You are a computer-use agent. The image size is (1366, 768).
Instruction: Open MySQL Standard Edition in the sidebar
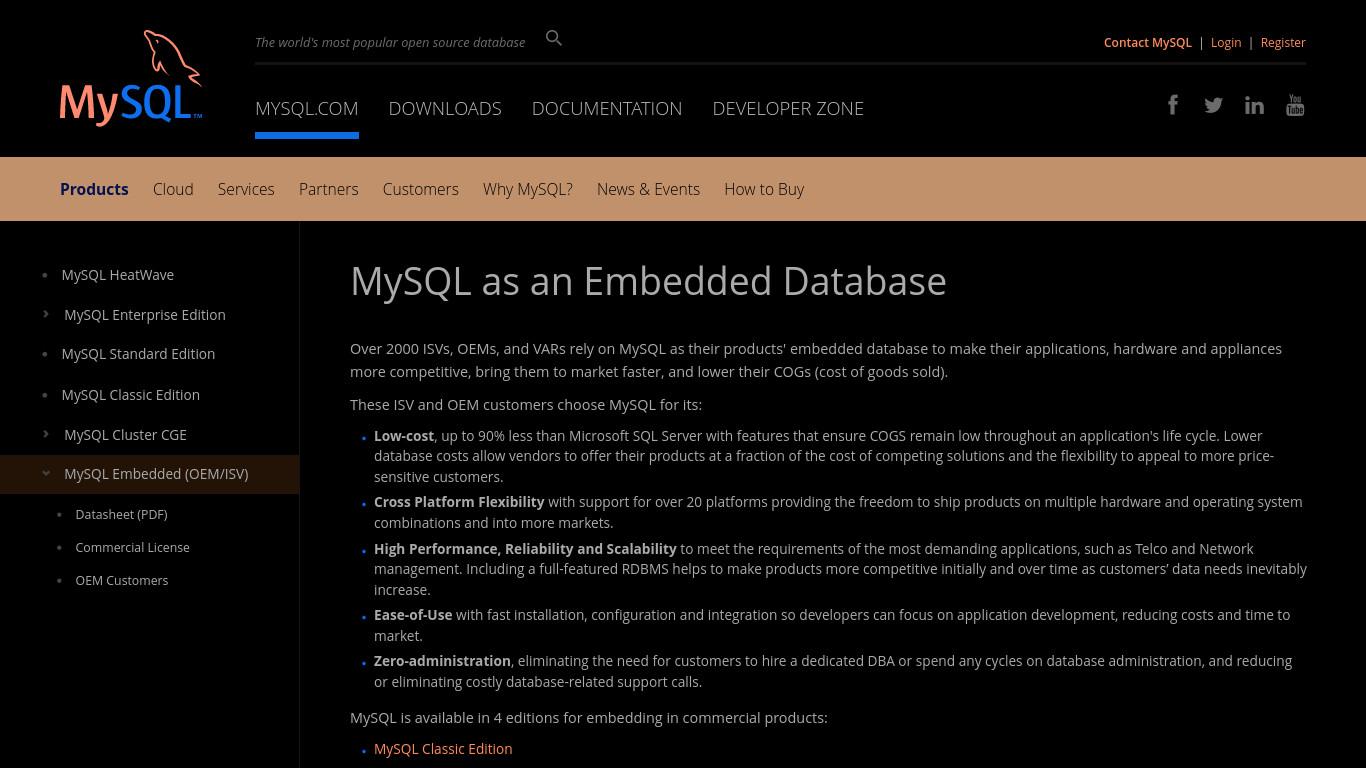tap(138, 353)
